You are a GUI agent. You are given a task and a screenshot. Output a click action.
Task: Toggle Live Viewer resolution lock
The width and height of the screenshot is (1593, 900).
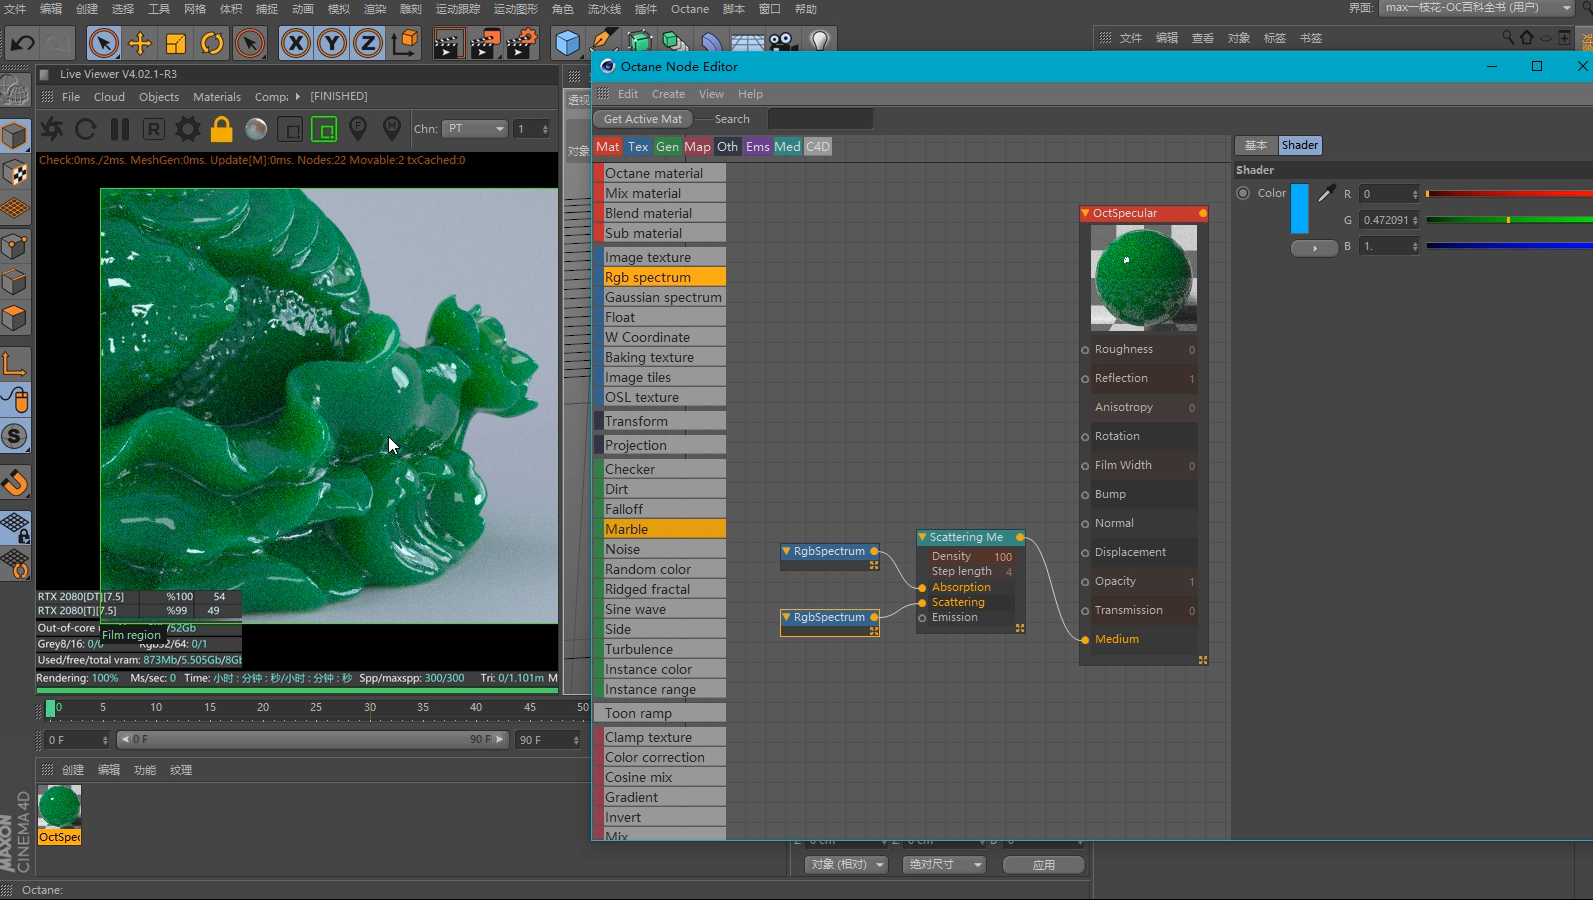222,129
